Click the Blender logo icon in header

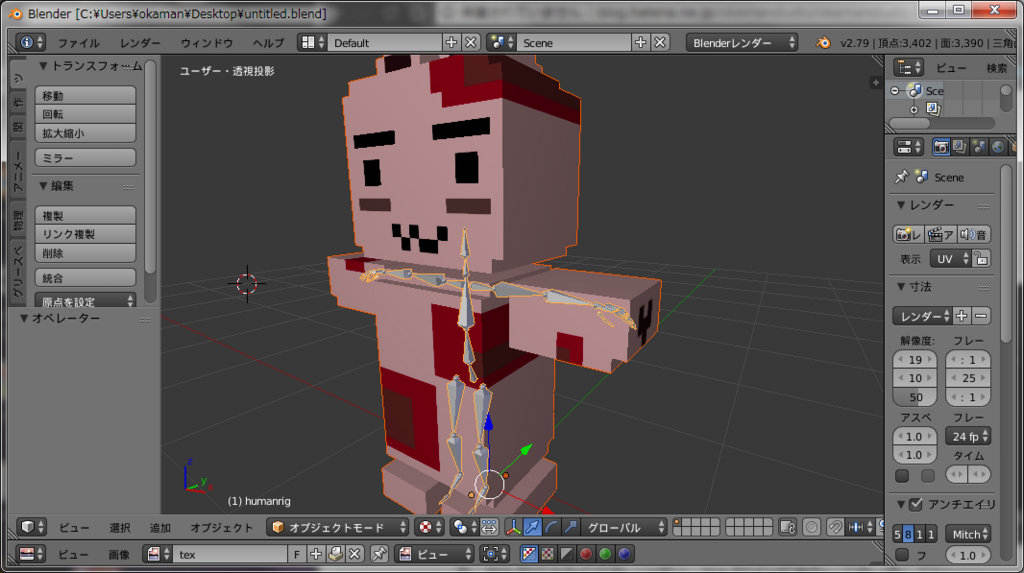pyautogui.click(x=823, y=42)
